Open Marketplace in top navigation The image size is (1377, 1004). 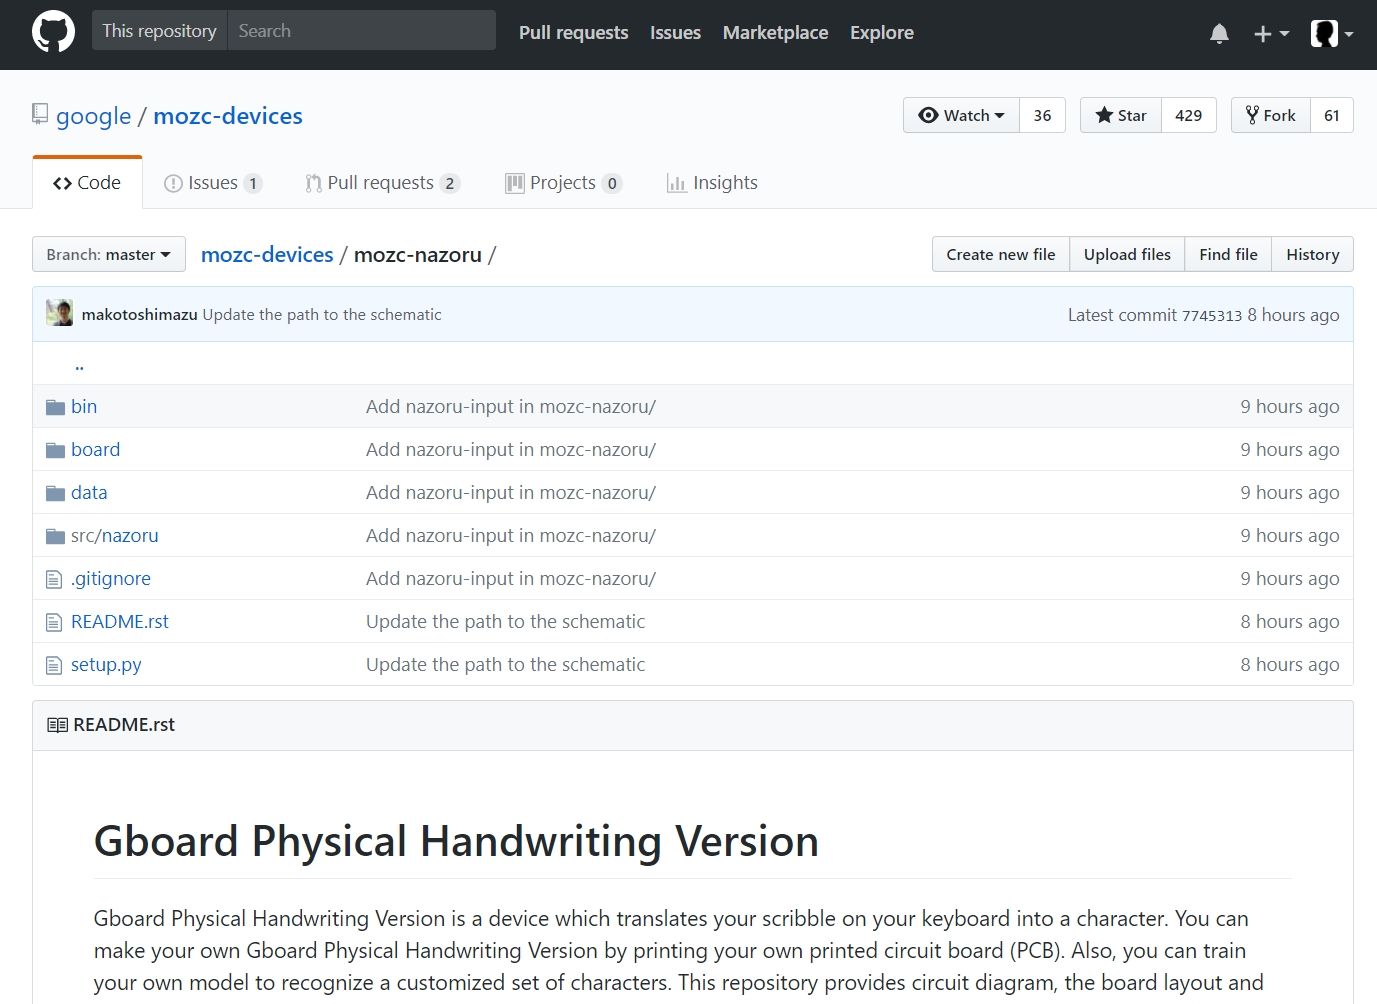tap(775, 32)
